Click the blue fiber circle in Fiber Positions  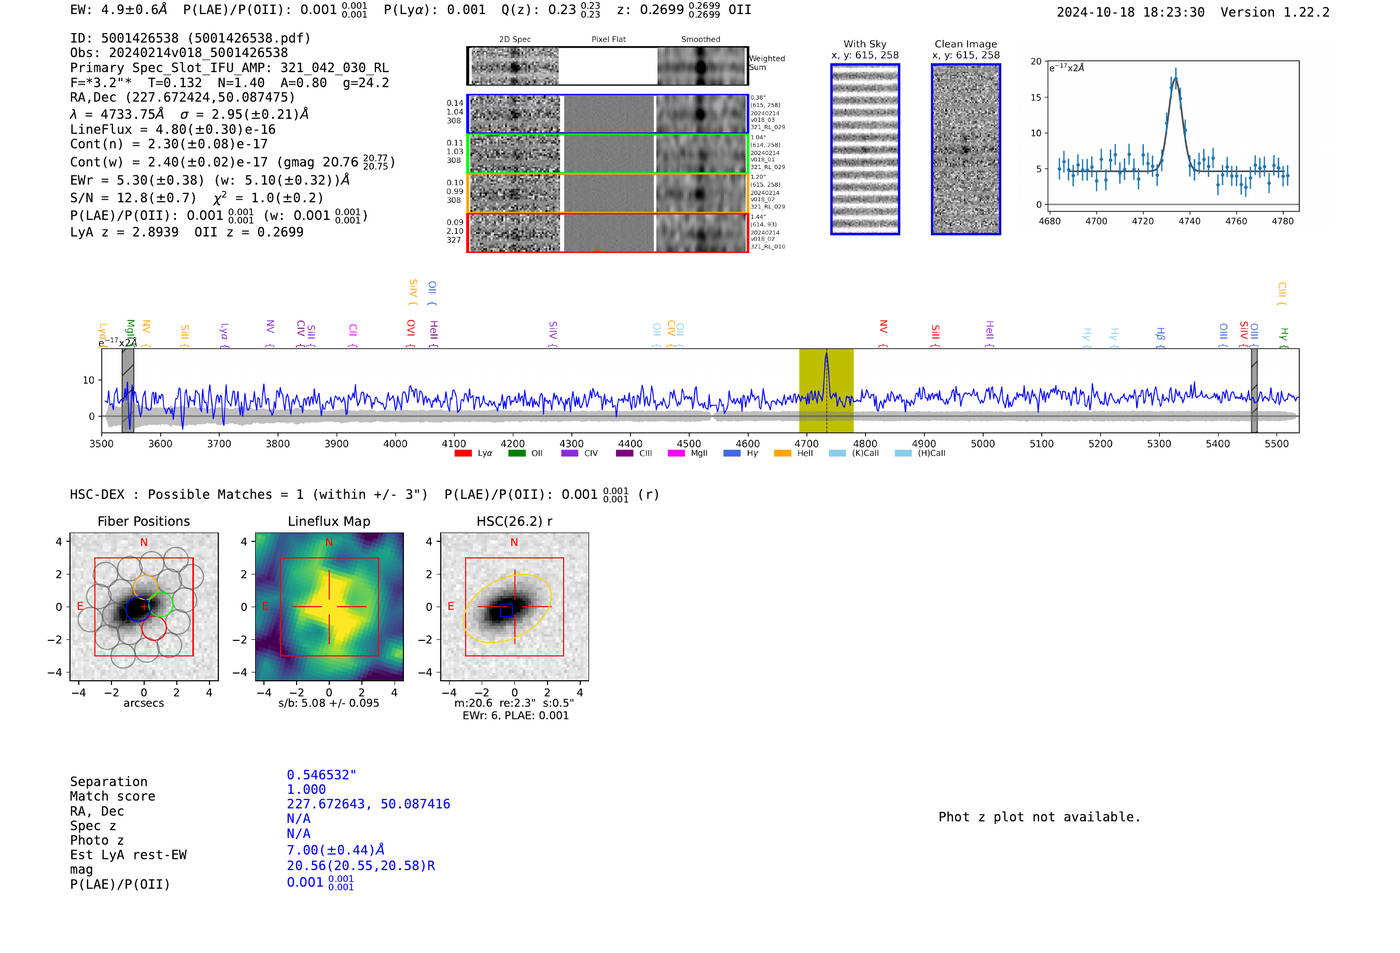pos(133,609)
